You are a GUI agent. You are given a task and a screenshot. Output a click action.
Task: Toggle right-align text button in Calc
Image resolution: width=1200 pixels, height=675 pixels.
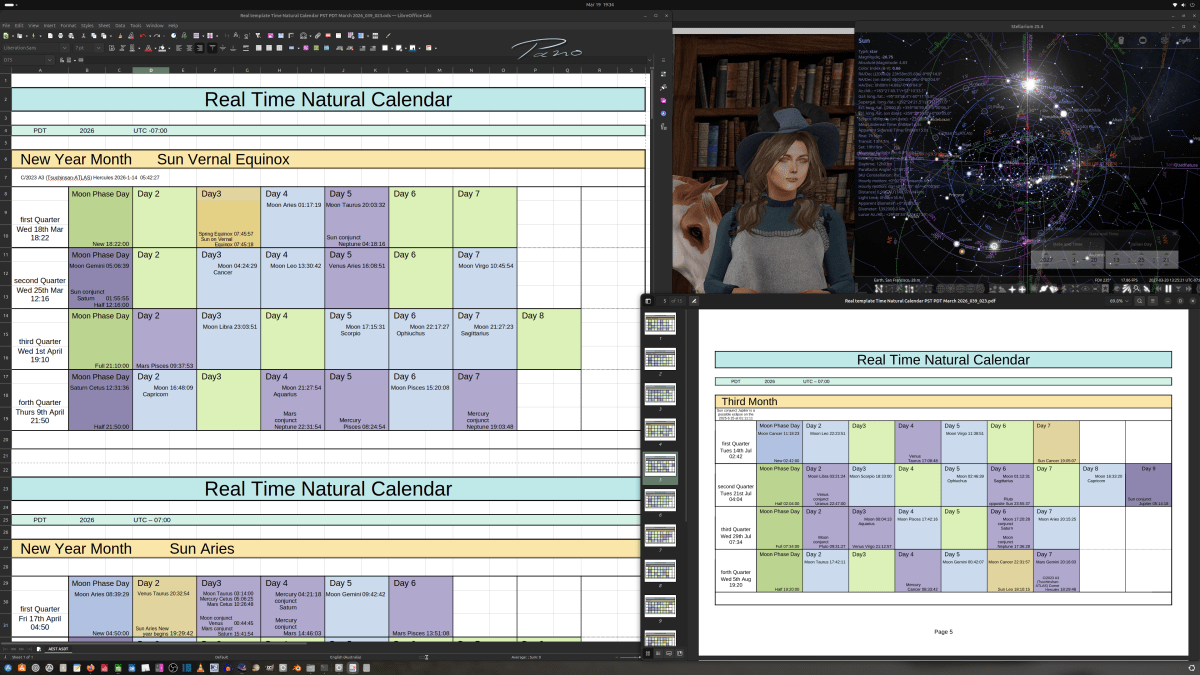[x=201, y=47]
